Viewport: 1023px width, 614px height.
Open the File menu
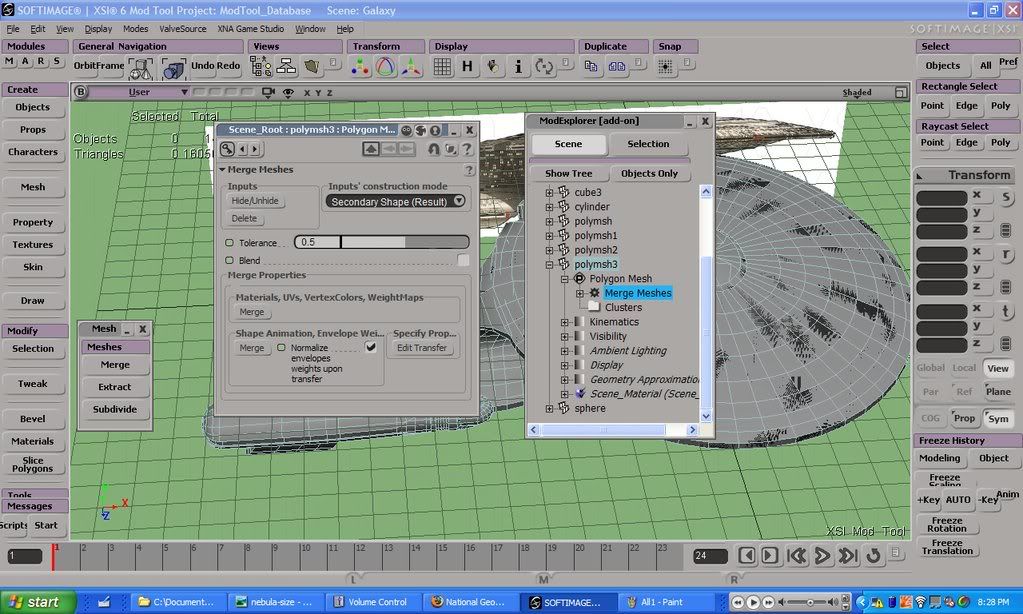[x=13, y=29]
